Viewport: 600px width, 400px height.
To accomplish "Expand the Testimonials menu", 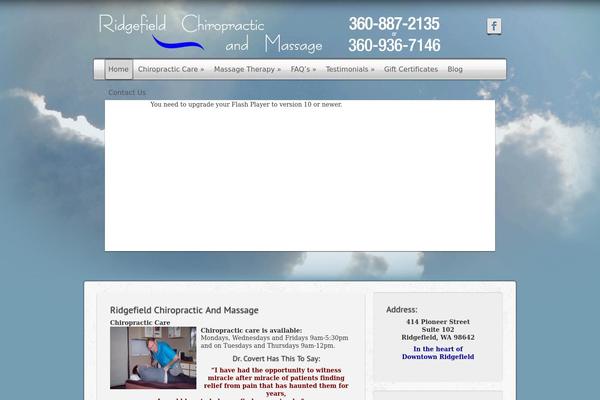I will 350,69.
